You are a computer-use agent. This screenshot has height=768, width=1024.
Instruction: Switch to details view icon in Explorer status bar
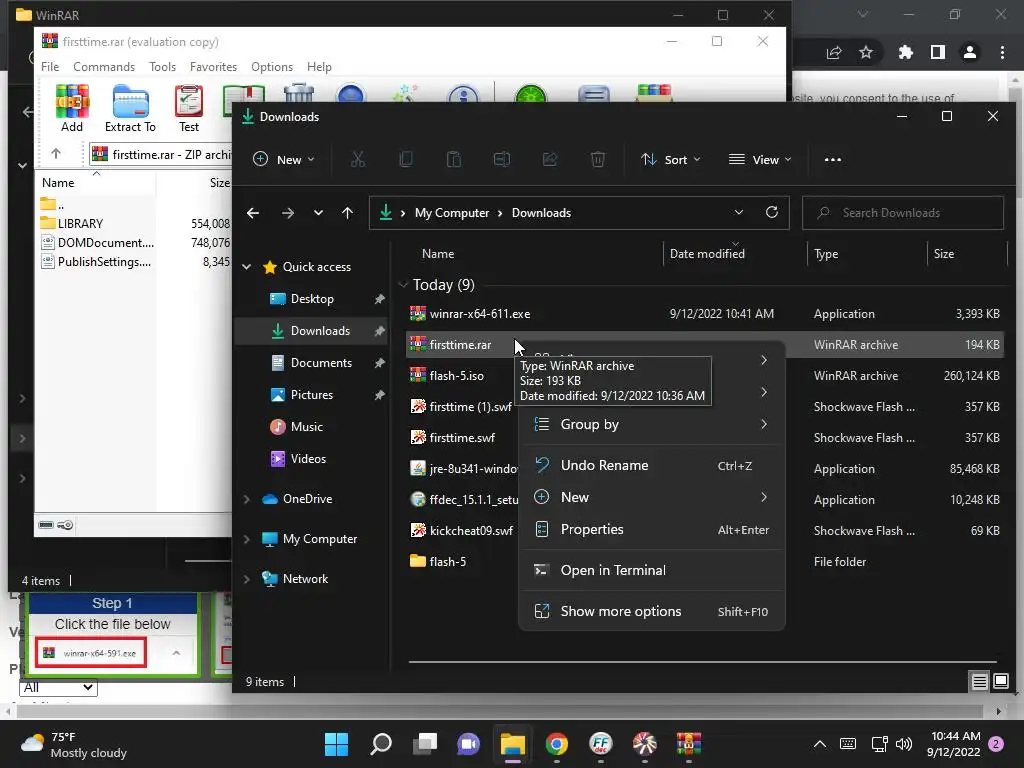(x=979, y=682)
